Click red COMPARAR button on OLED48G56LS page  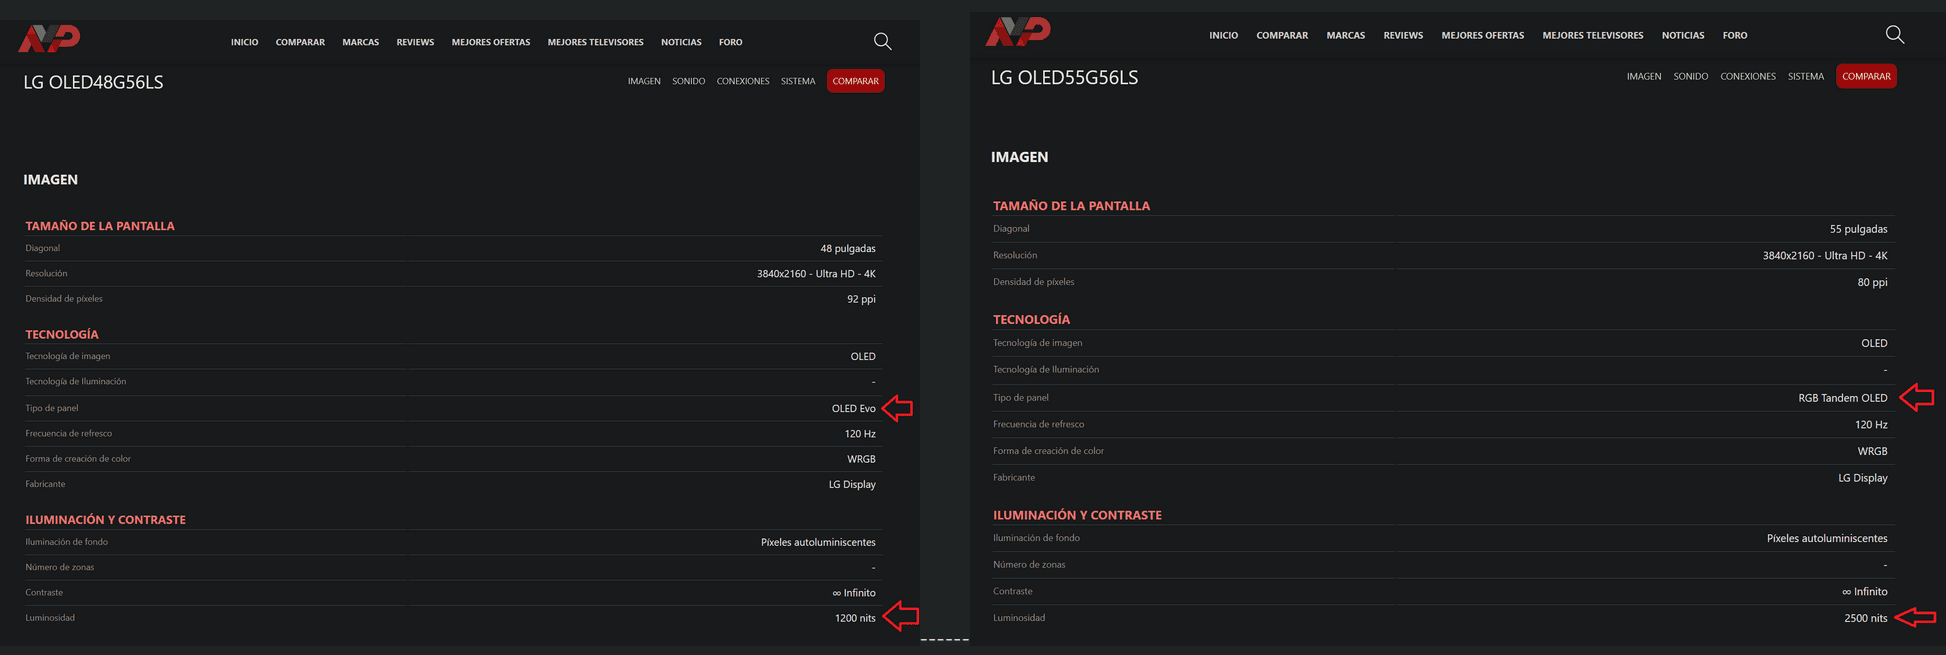(x=855, y=81)
